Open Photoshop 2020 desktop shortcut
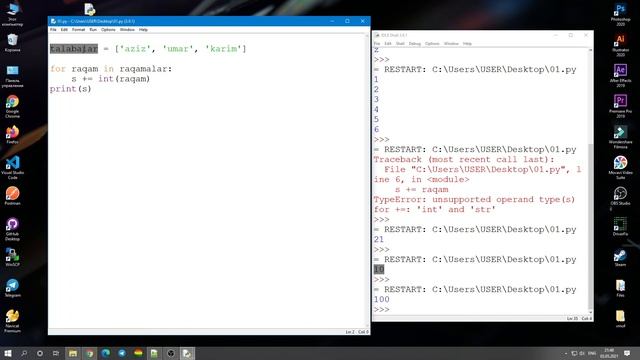This screenshot has height=360, width=640. [x=620, y=14]
